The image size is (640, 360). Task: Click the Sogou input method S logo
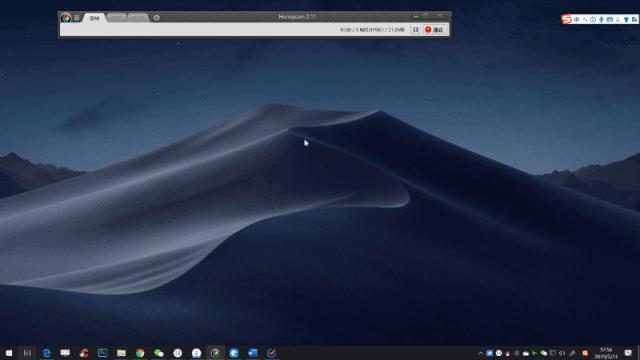[x=567, y=19]
